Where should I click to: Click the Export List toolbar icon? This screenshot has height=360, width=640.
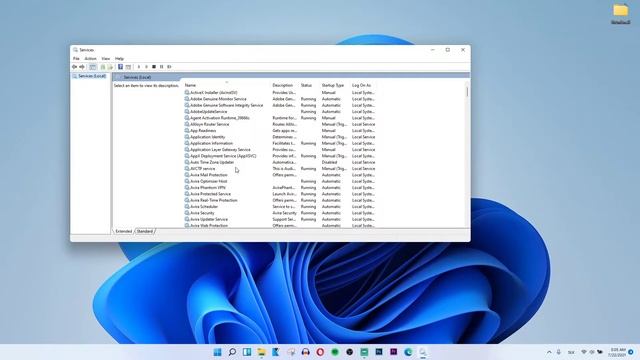point(110,67)
